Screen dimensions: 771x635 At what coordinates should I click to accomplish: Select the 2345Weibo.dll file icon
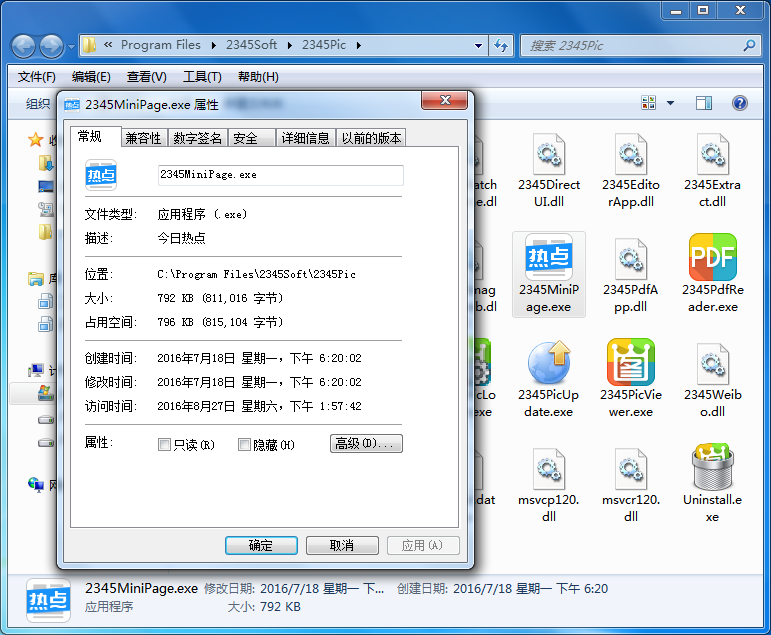[712, 364]
